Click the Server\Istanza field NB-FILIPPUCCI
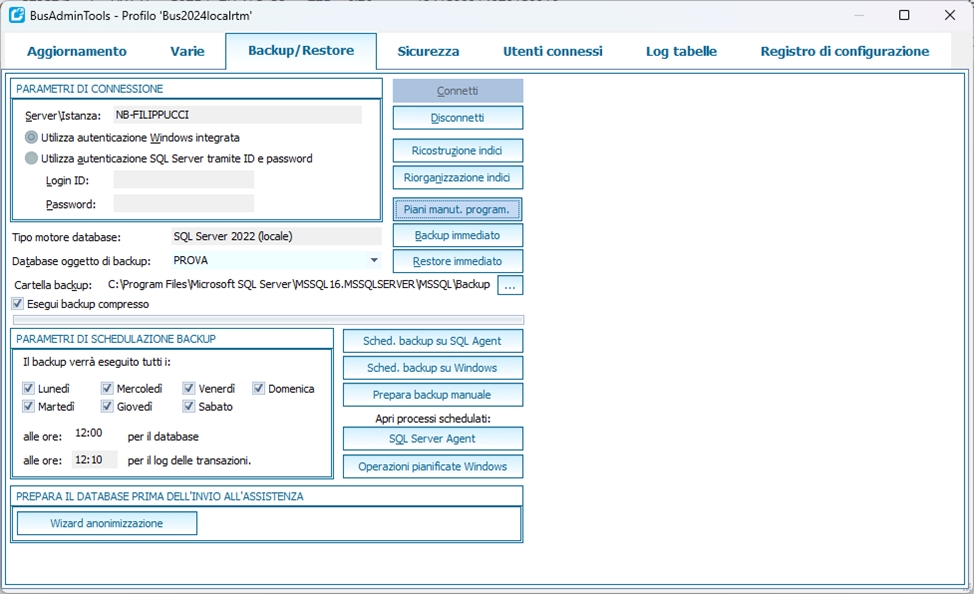 tap(237, 115)
